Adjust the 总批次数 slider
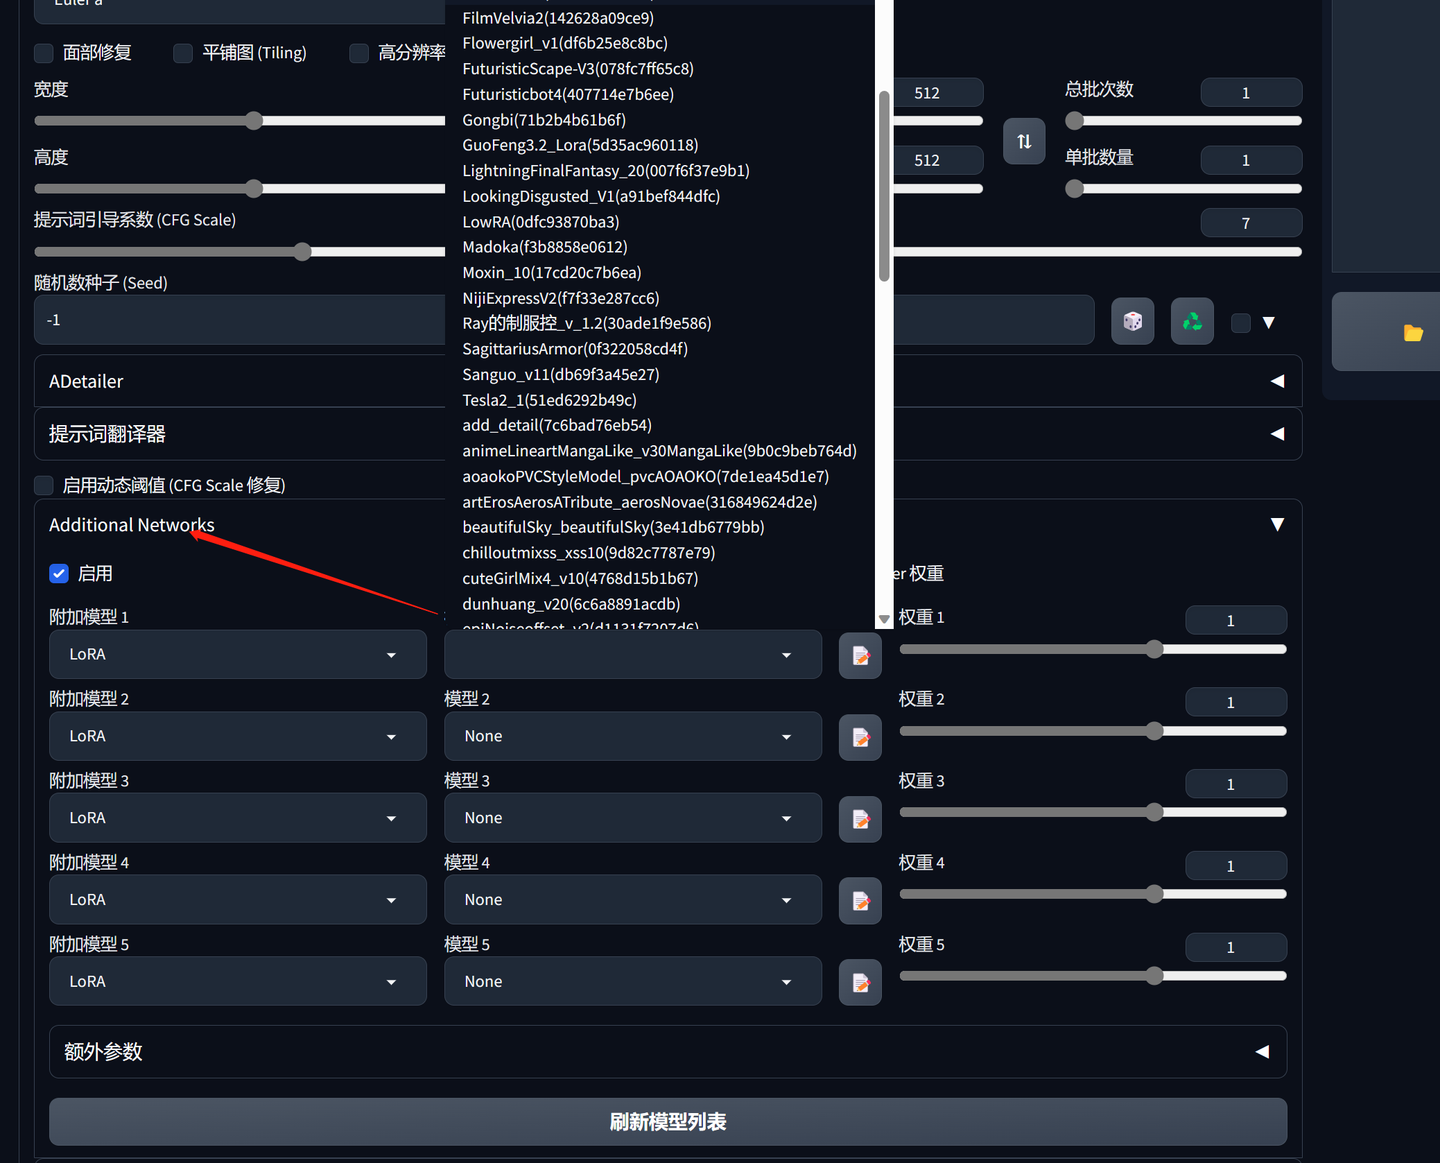 (x=1183, y=121)
